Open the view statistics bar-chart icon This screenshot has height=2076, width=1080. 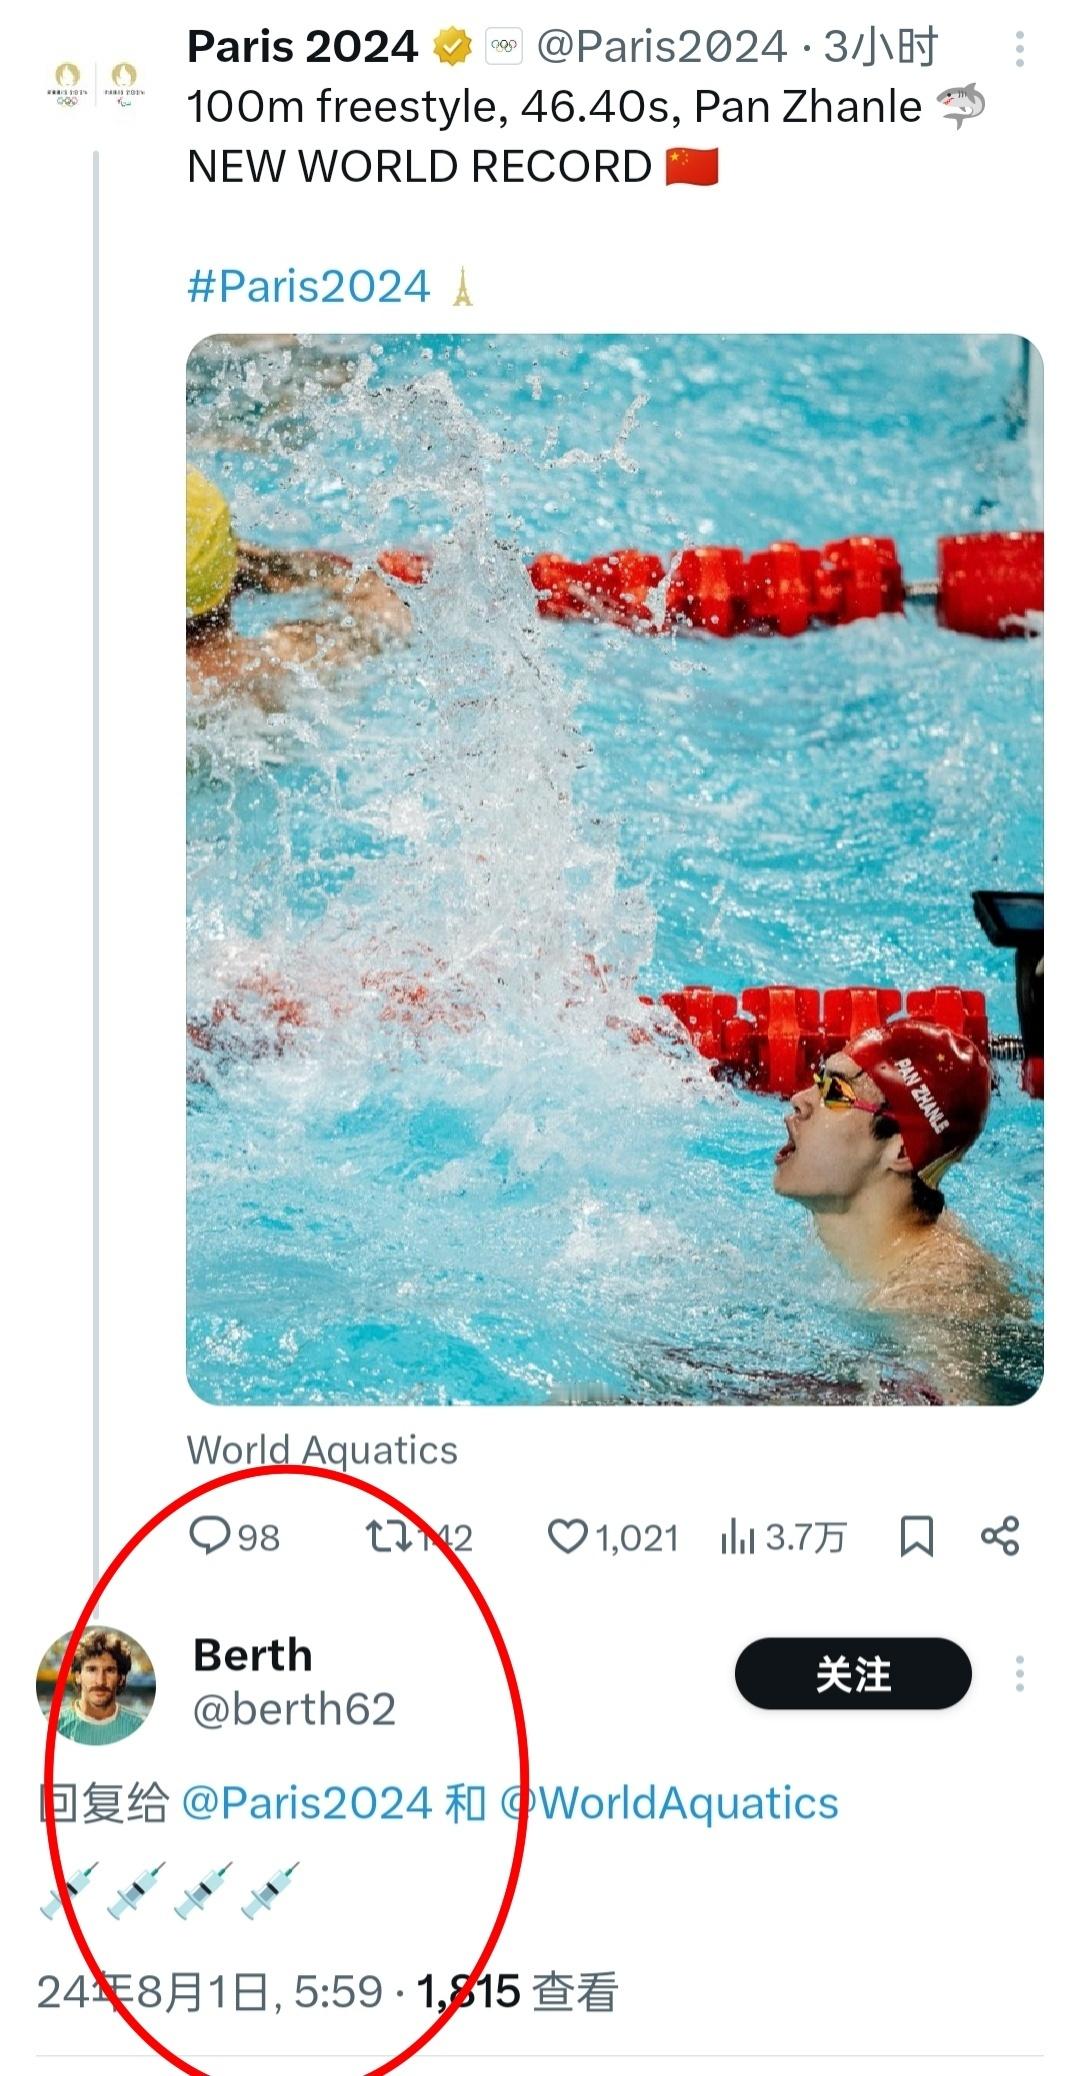click(737, 1536)
